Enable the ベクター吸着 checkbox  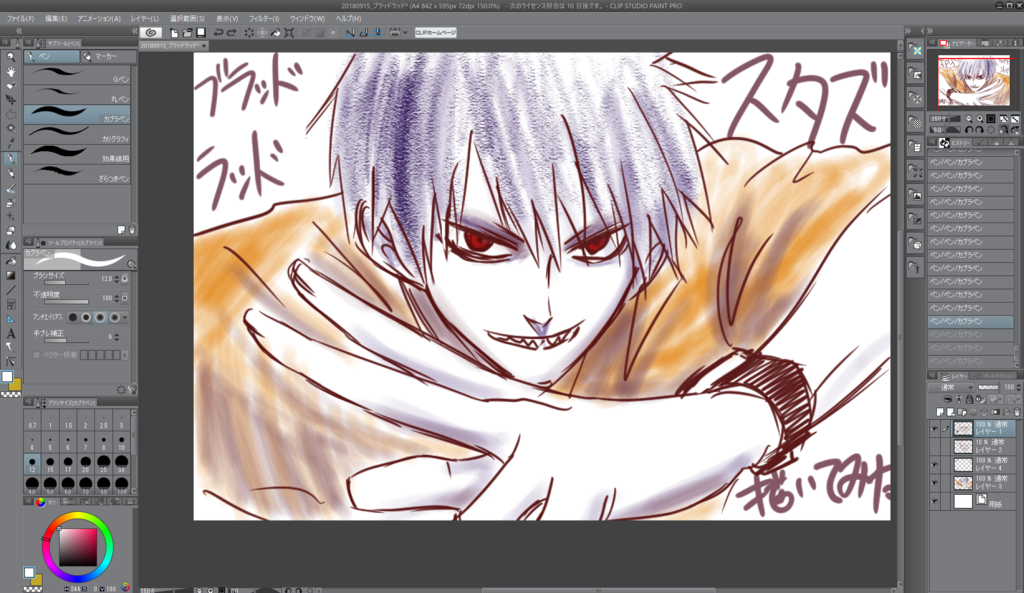tap(36, 355)
